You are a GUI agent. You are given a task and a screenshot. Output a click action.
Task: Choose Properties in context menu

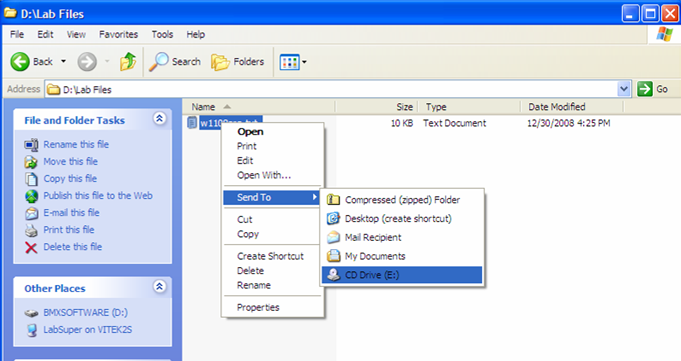click(x=273, y=308)
